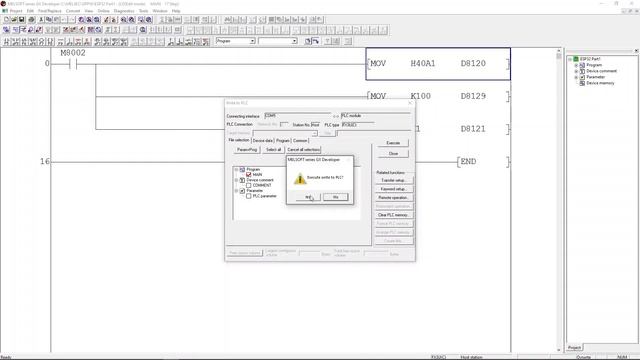The image size is (640, 360).
Task: Select Parameter label in project tree
Action: click(x=596, y=77)
